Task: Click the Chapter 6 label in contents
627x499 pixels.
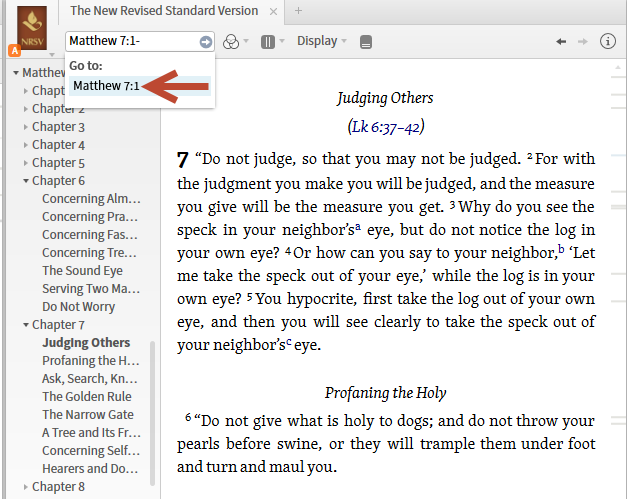Action: (58, 181)
